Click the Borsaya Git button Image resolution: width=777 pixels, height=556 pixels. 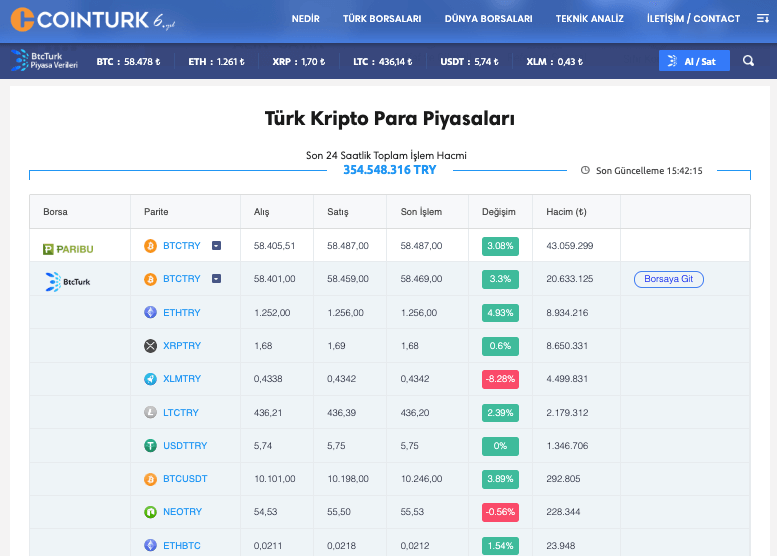(668, 279)
